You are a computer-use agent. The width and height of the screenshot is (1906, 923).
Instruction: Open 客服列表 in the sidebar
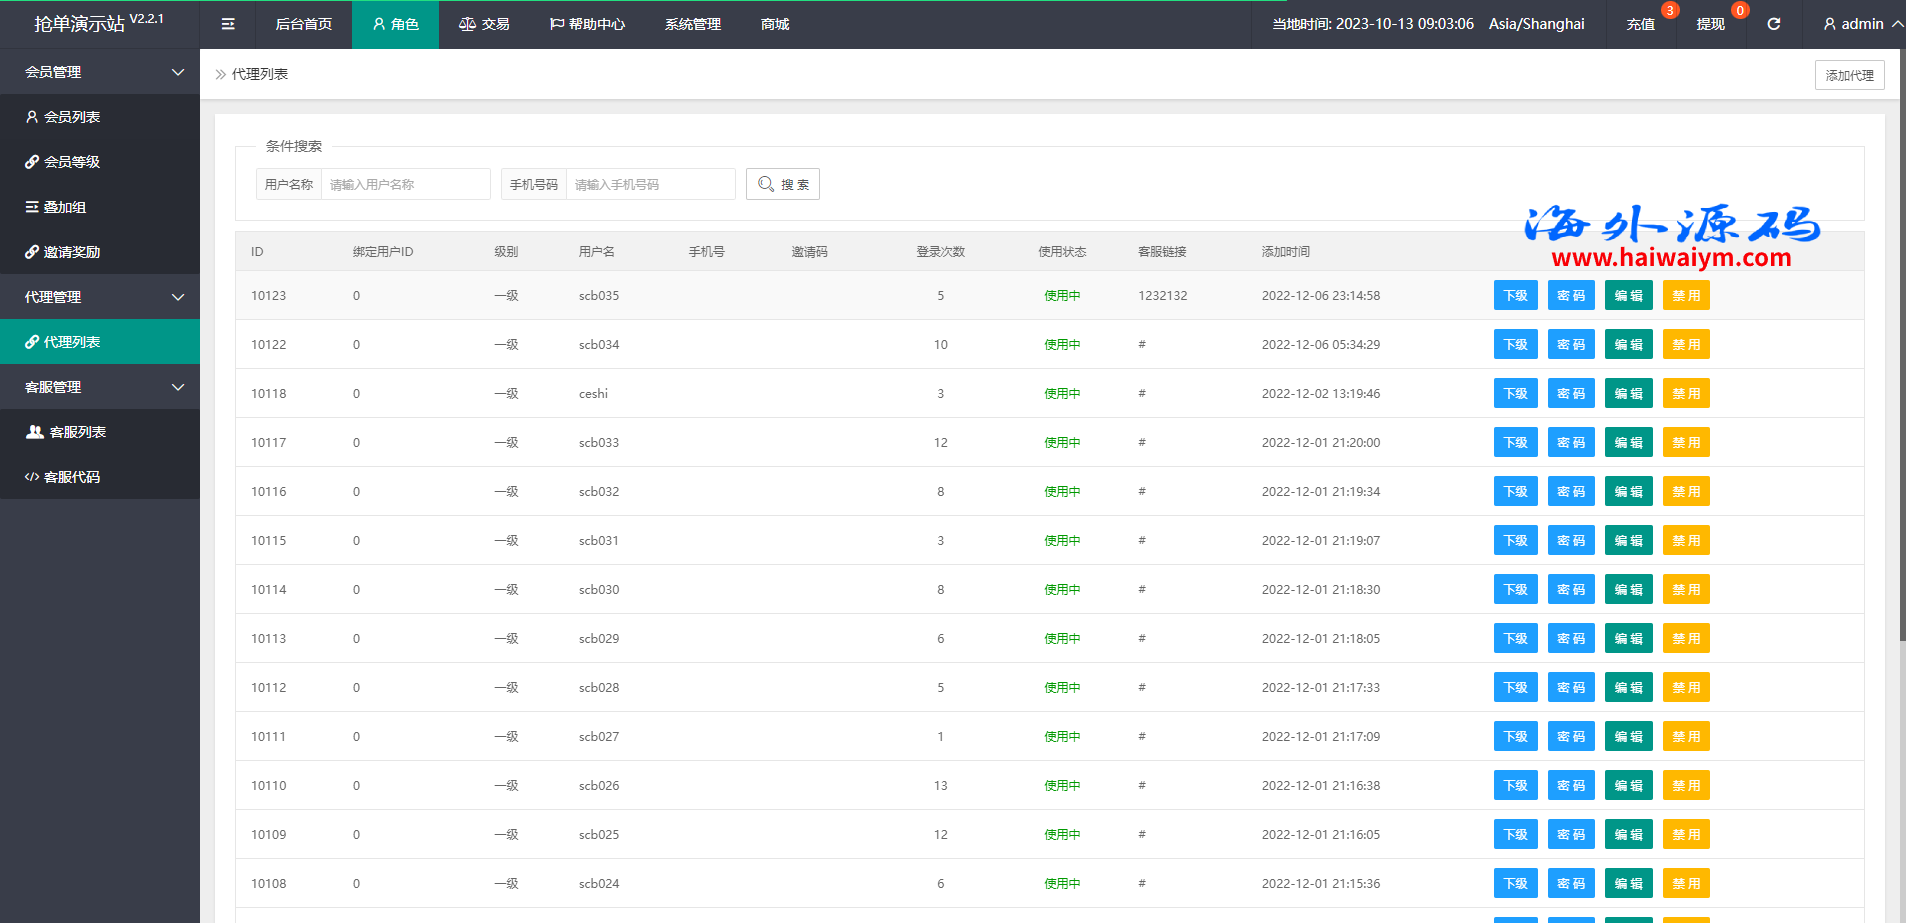tap(77, 432)
